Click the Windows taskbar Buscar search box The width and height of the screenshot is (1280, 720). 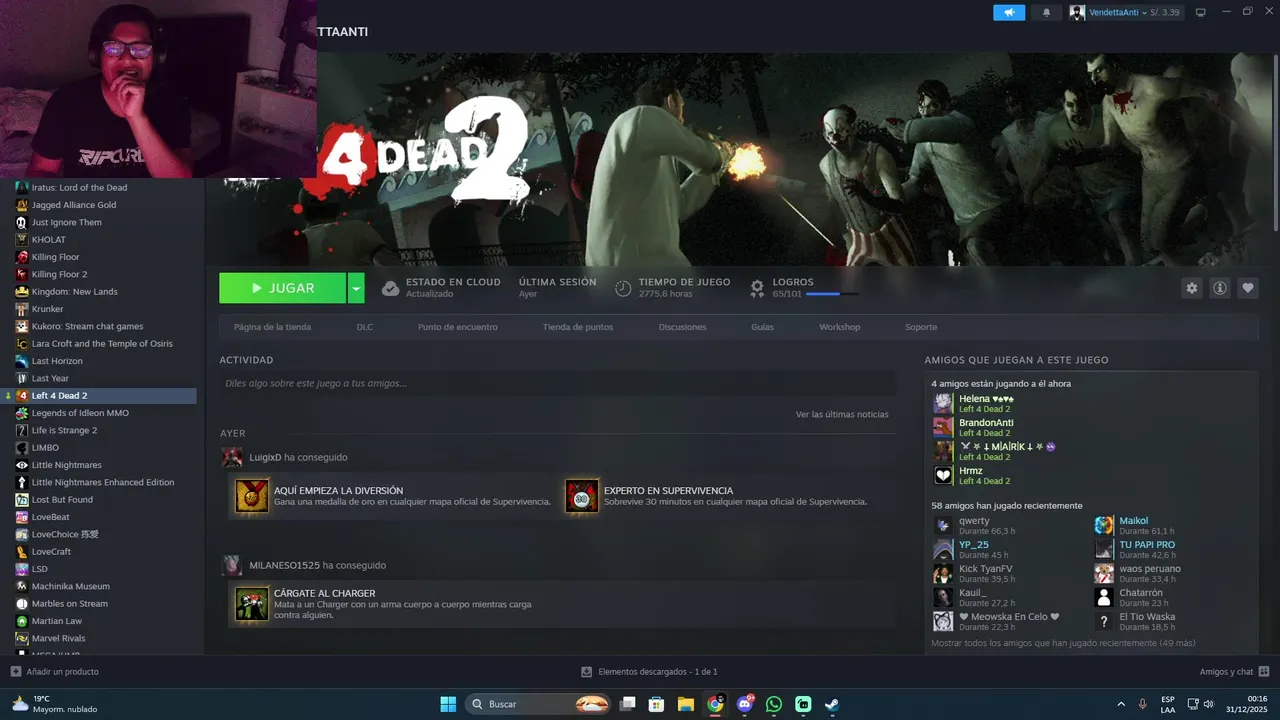pyautogui.click(x=537, y=704)
